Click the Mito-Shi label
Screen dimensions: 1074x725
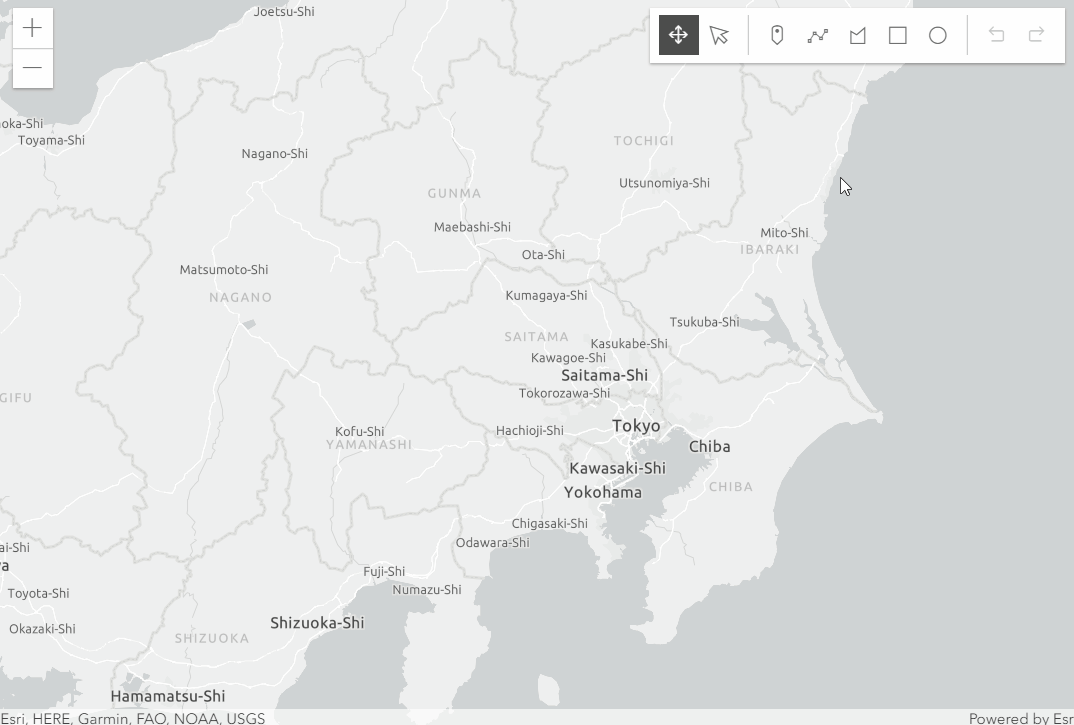click(784, 233)
